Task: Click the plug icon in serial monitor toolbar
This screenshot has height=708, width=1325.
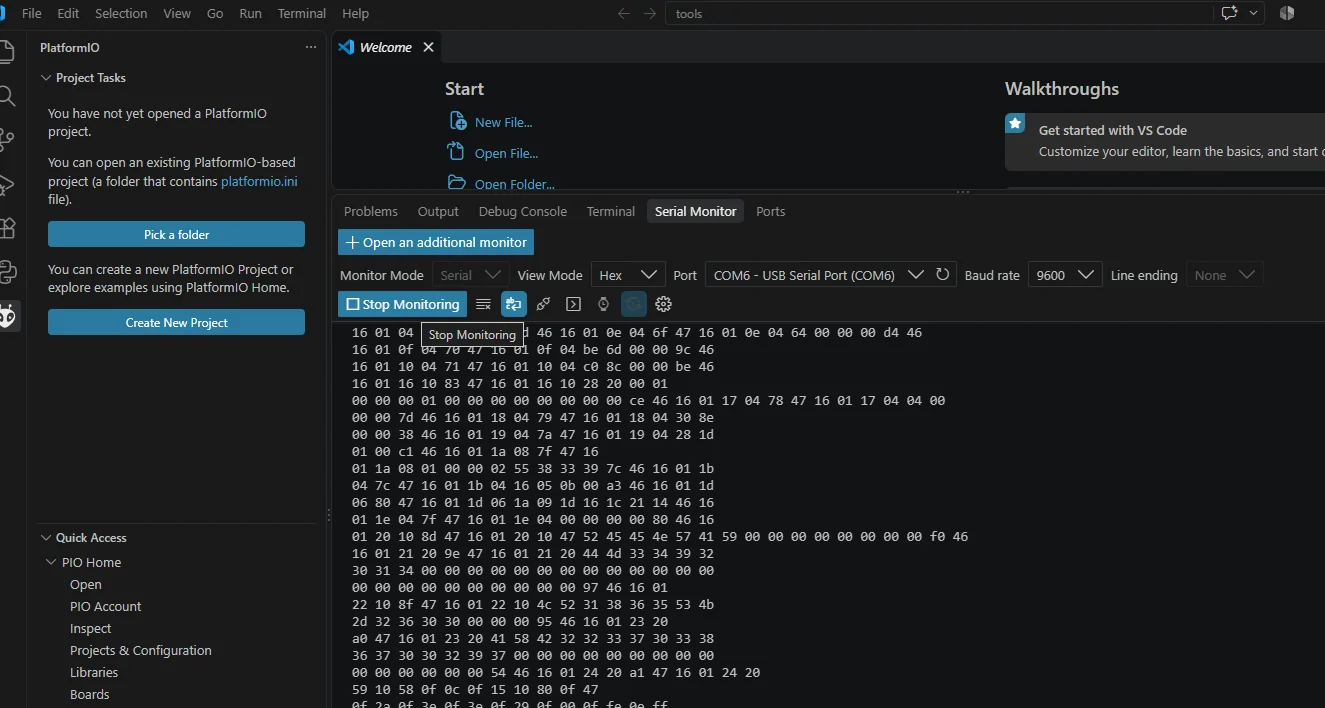Action: click(543, 304)
